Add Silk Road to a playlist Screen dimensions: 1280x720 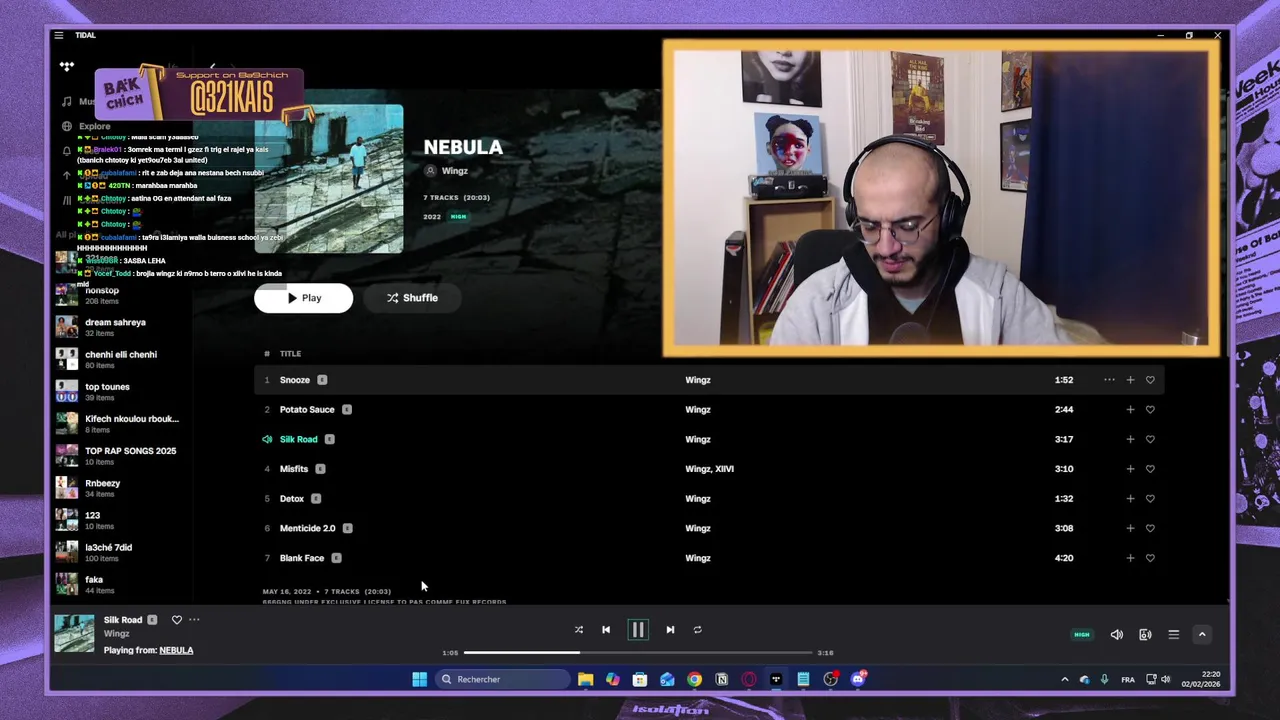(1130, 439)
